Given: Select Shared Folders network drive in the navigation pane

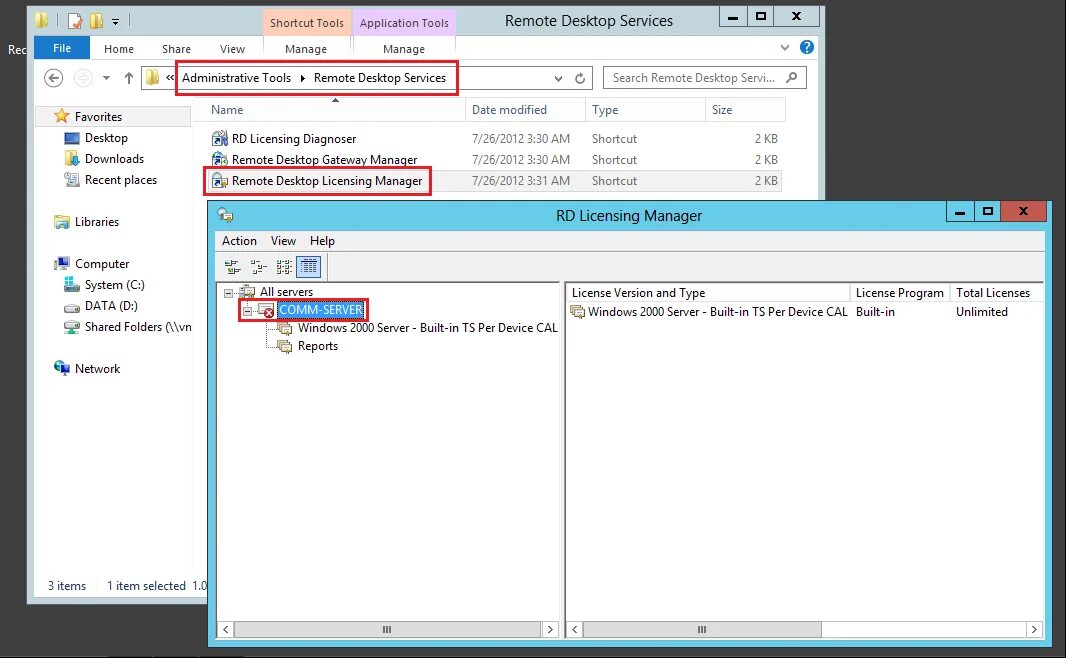Looking at the screenshot, I should (x=138, y=327).
